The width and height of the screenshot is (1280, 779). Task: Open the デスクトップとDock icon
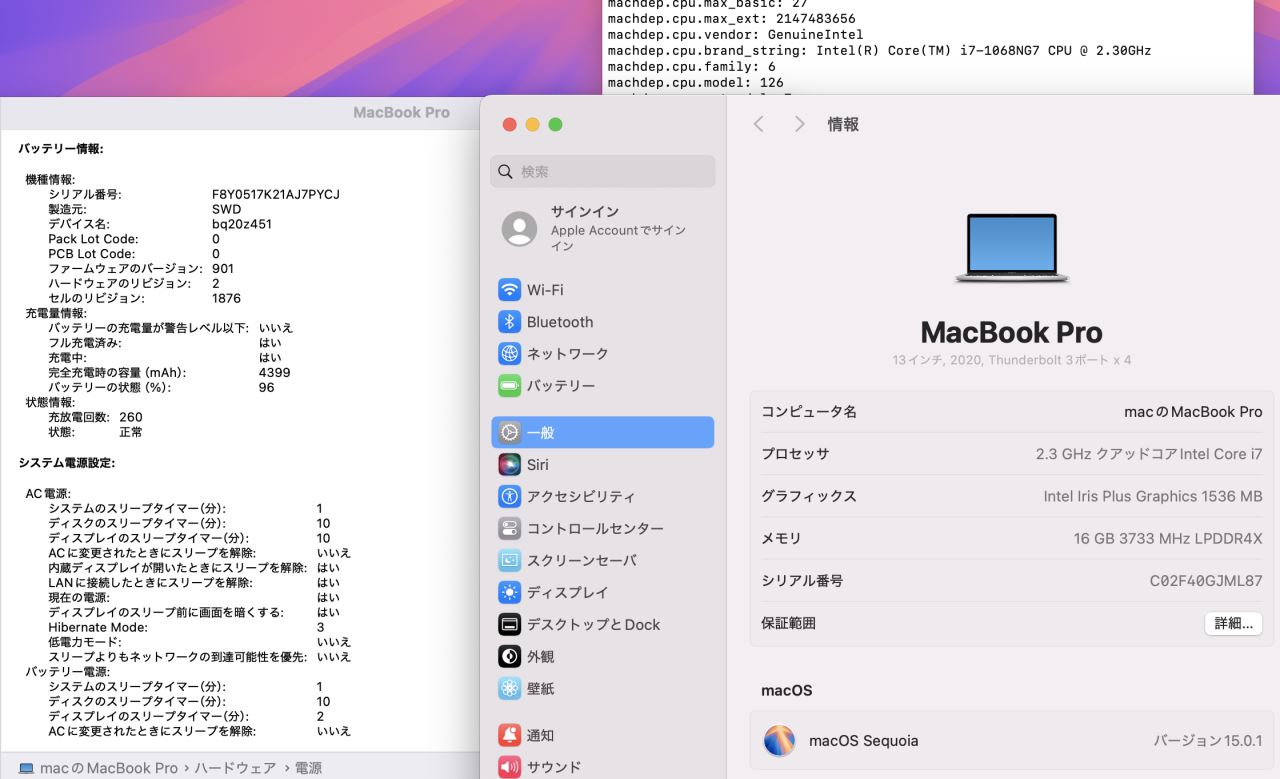click(x=510, y=625)
